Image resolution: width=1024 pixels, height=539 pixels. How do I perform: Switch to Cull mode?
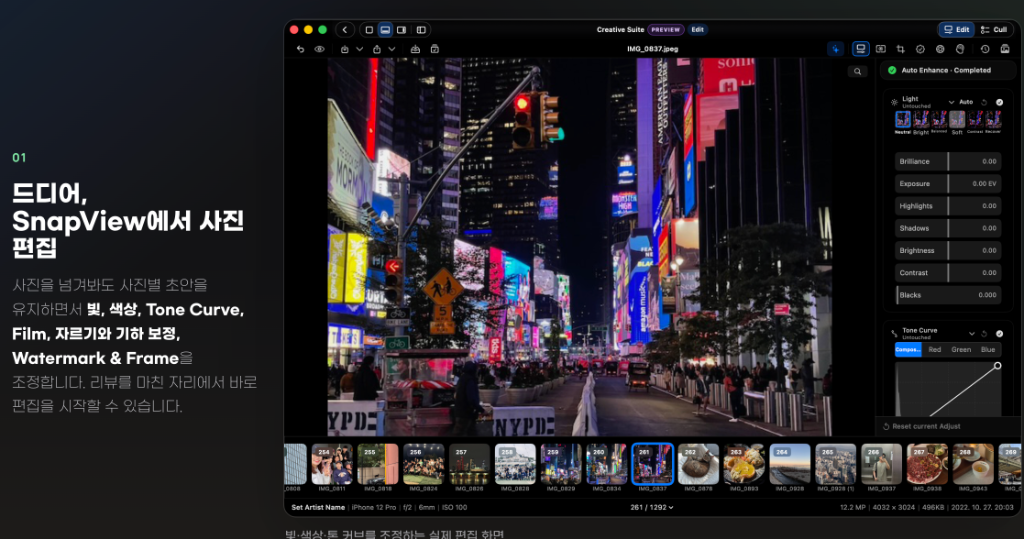[x=994, y=29]
